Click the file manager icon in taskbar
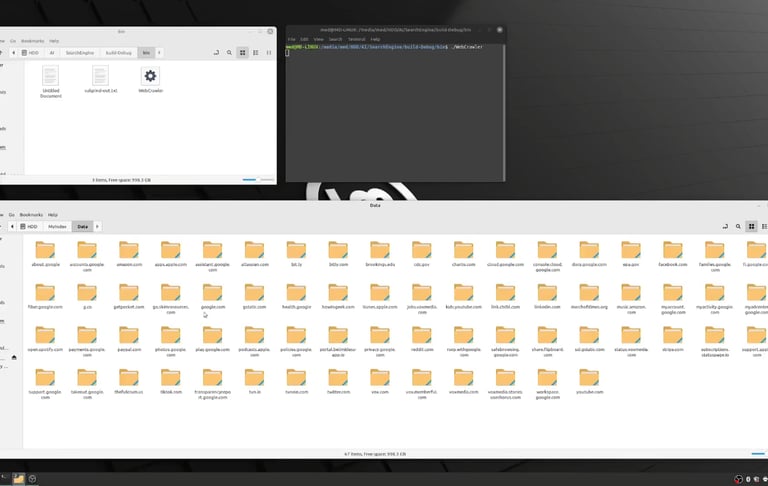The height and width of the screenshot is (486, 768). pos(18,479)
